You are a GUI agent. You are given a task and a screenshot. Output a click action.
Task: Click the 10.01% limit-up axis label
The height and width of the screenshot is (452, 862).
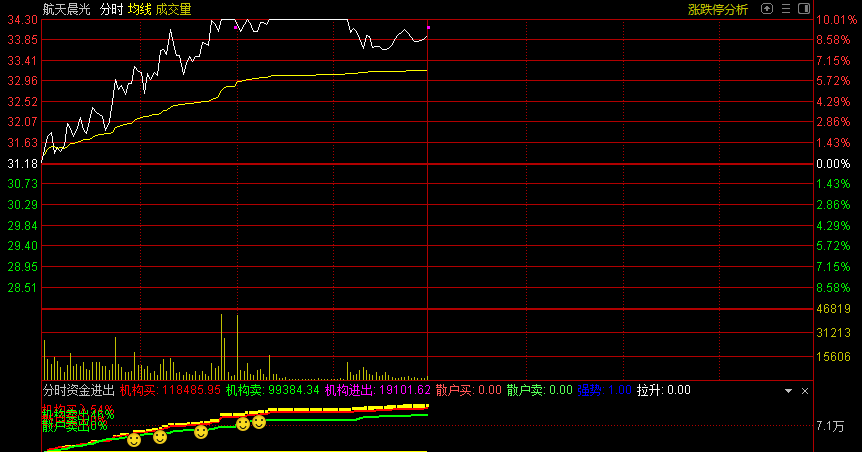pyautogui.click(x=832, y=20)
